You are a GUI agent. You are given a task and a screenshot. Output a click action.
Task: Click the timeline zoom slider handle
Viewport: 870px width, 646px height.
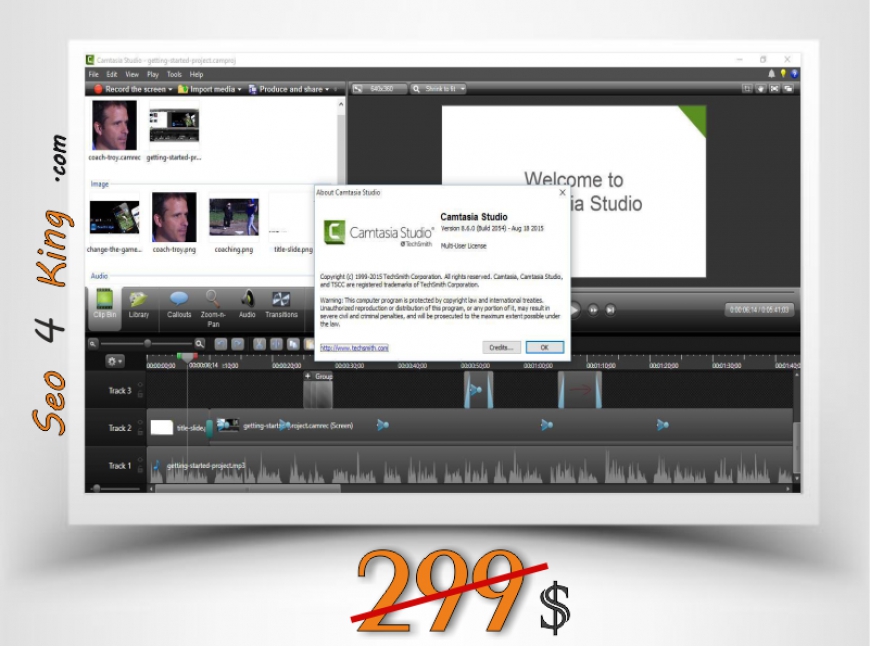click(x=148, y=344)
